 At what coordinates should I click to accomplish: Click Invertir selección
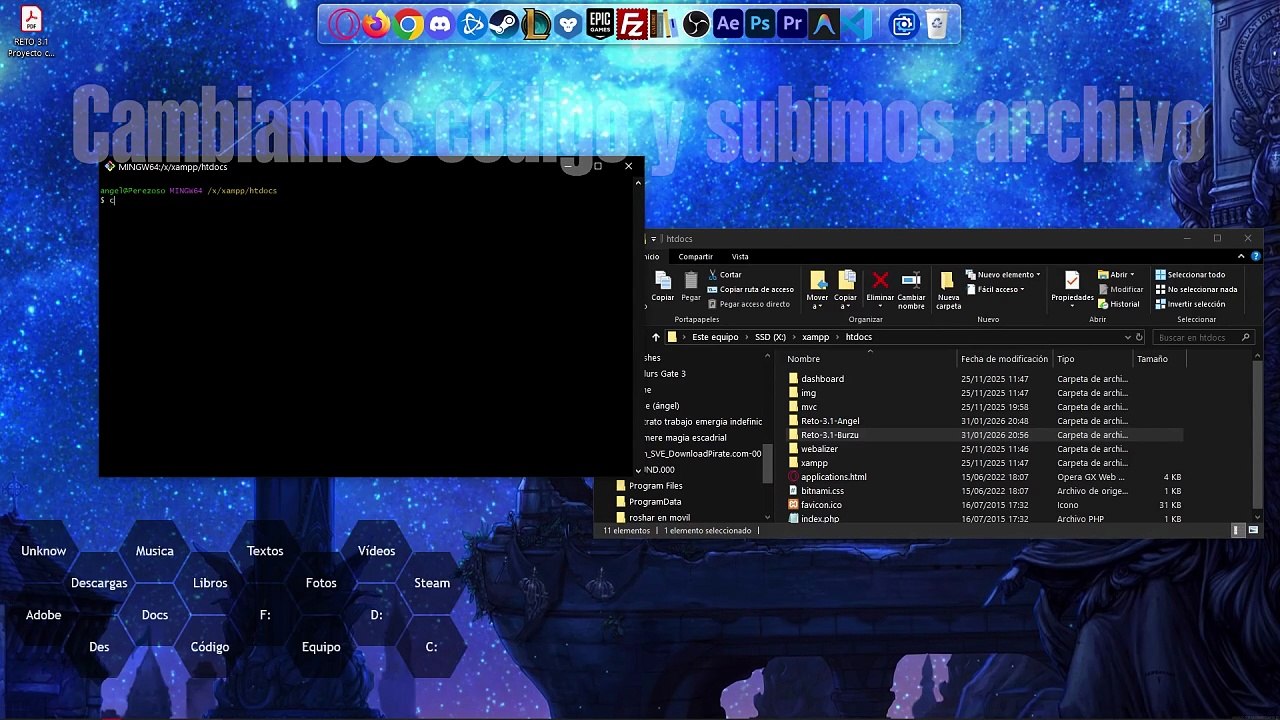1190,304
